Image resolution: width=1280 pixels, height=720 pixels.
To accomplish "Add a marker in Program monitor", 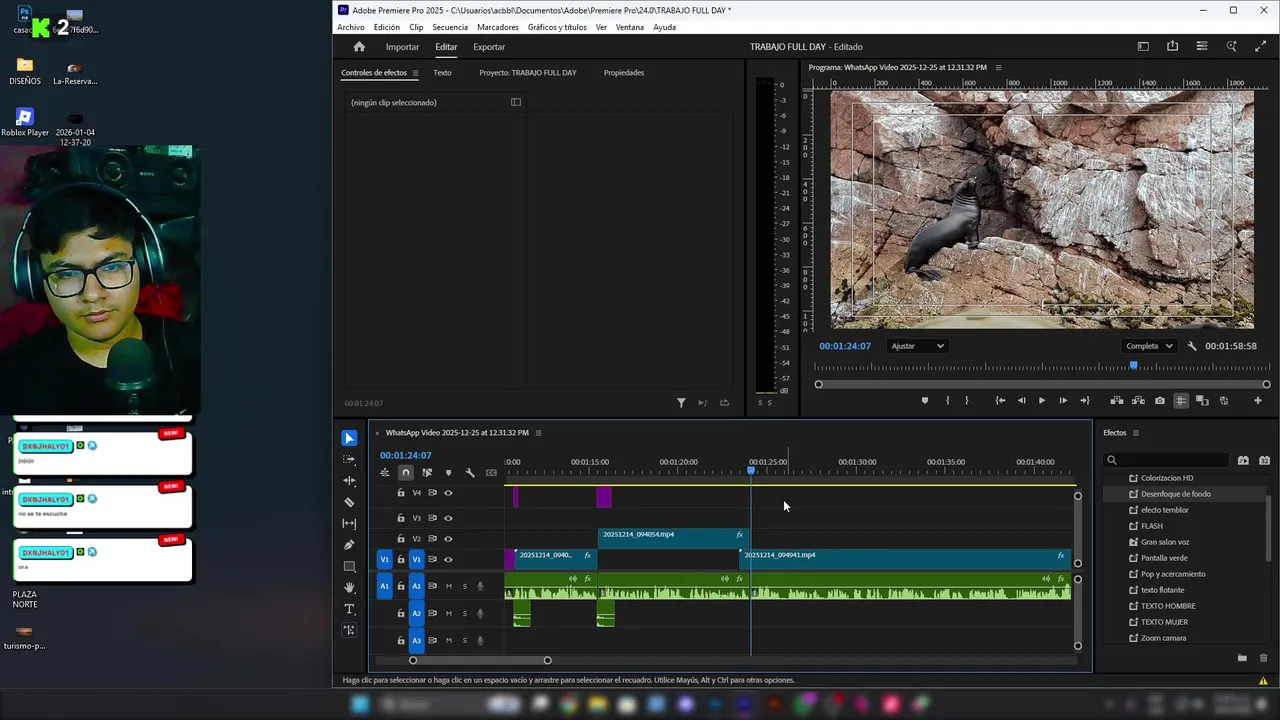I will (x=924, y=401).
